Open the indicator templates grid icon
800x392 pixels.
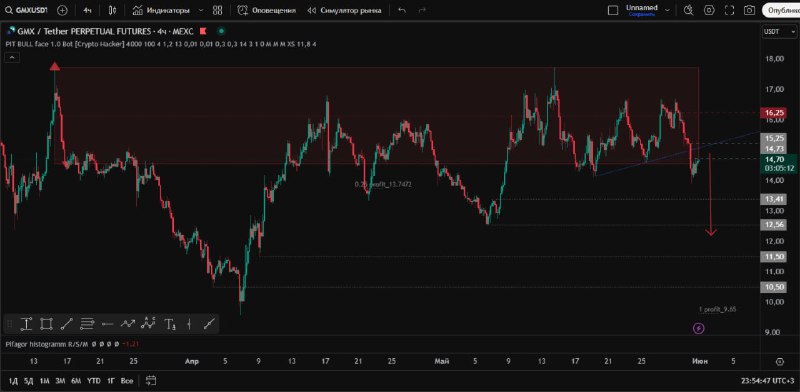point(218,10)
